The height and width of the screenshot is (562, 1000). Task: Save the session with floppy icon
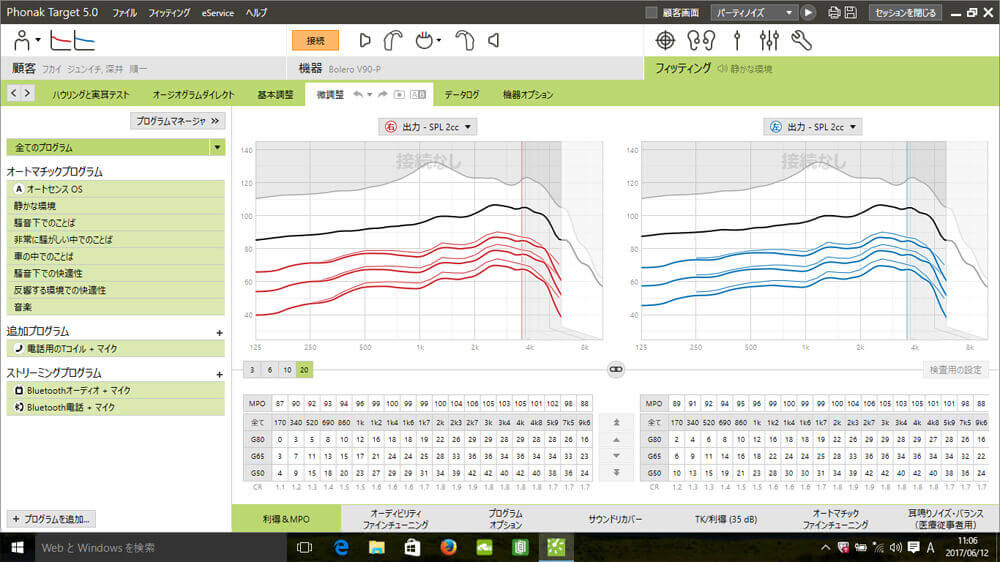coord(851,12)
